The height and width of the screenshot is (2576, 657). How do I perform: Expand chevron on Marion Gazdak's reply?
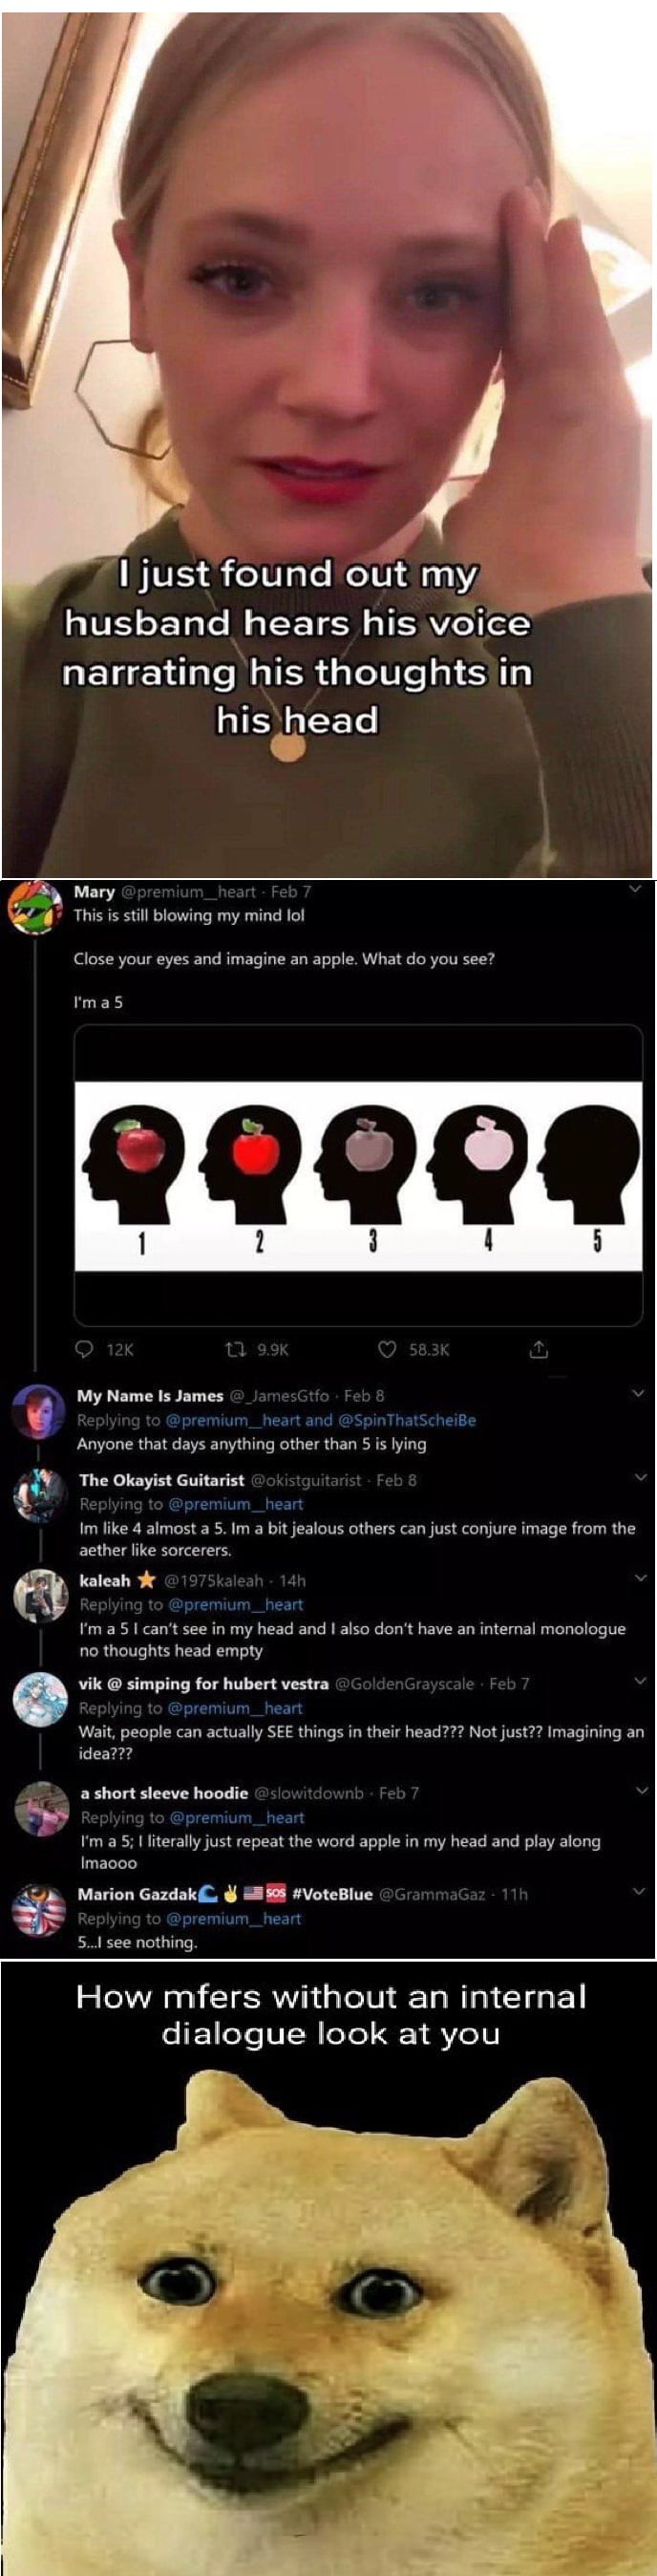coord(640,1891)
